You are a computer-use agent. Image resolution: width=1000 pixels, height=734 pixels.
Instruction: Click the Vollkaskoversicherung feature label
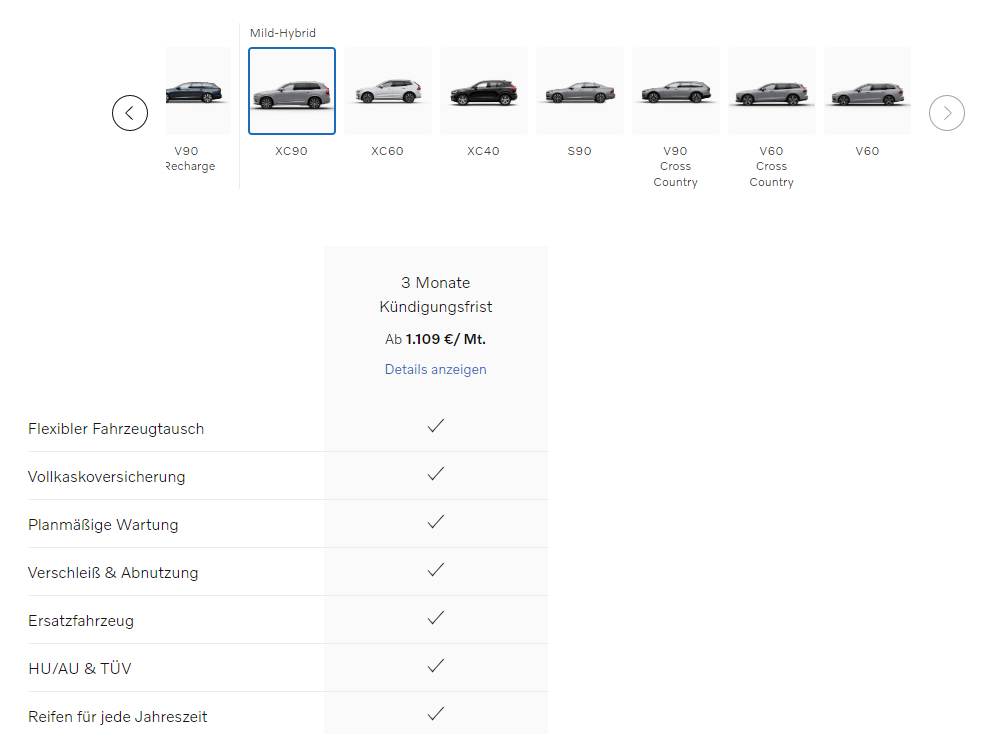point(107,477)
